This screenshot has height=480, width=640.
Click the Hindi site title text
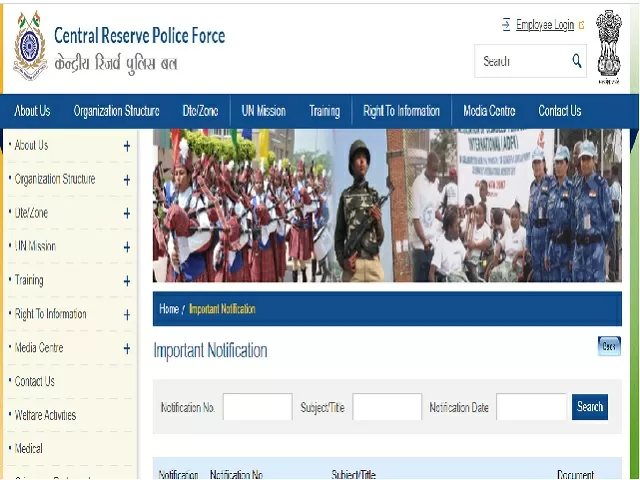(x=116, y=64)
